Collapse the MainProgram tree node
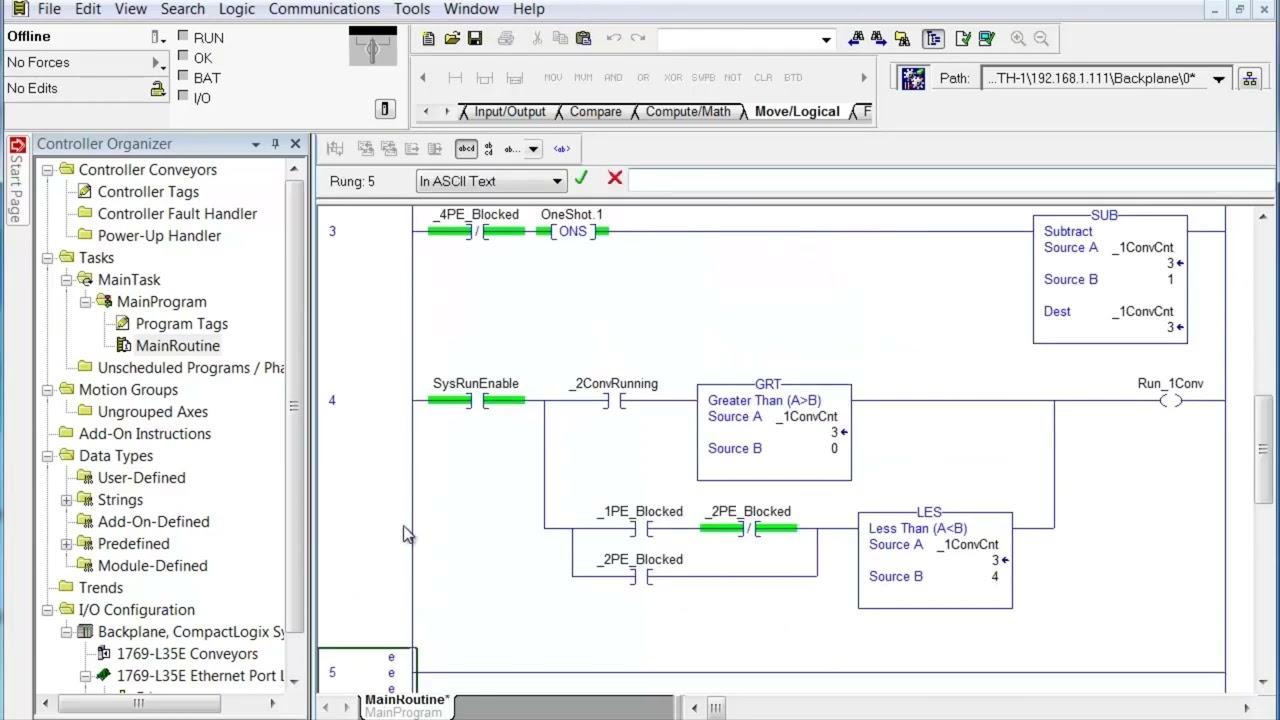The width and height of the screenshot is (1280, 720). (x=85, y=302)
